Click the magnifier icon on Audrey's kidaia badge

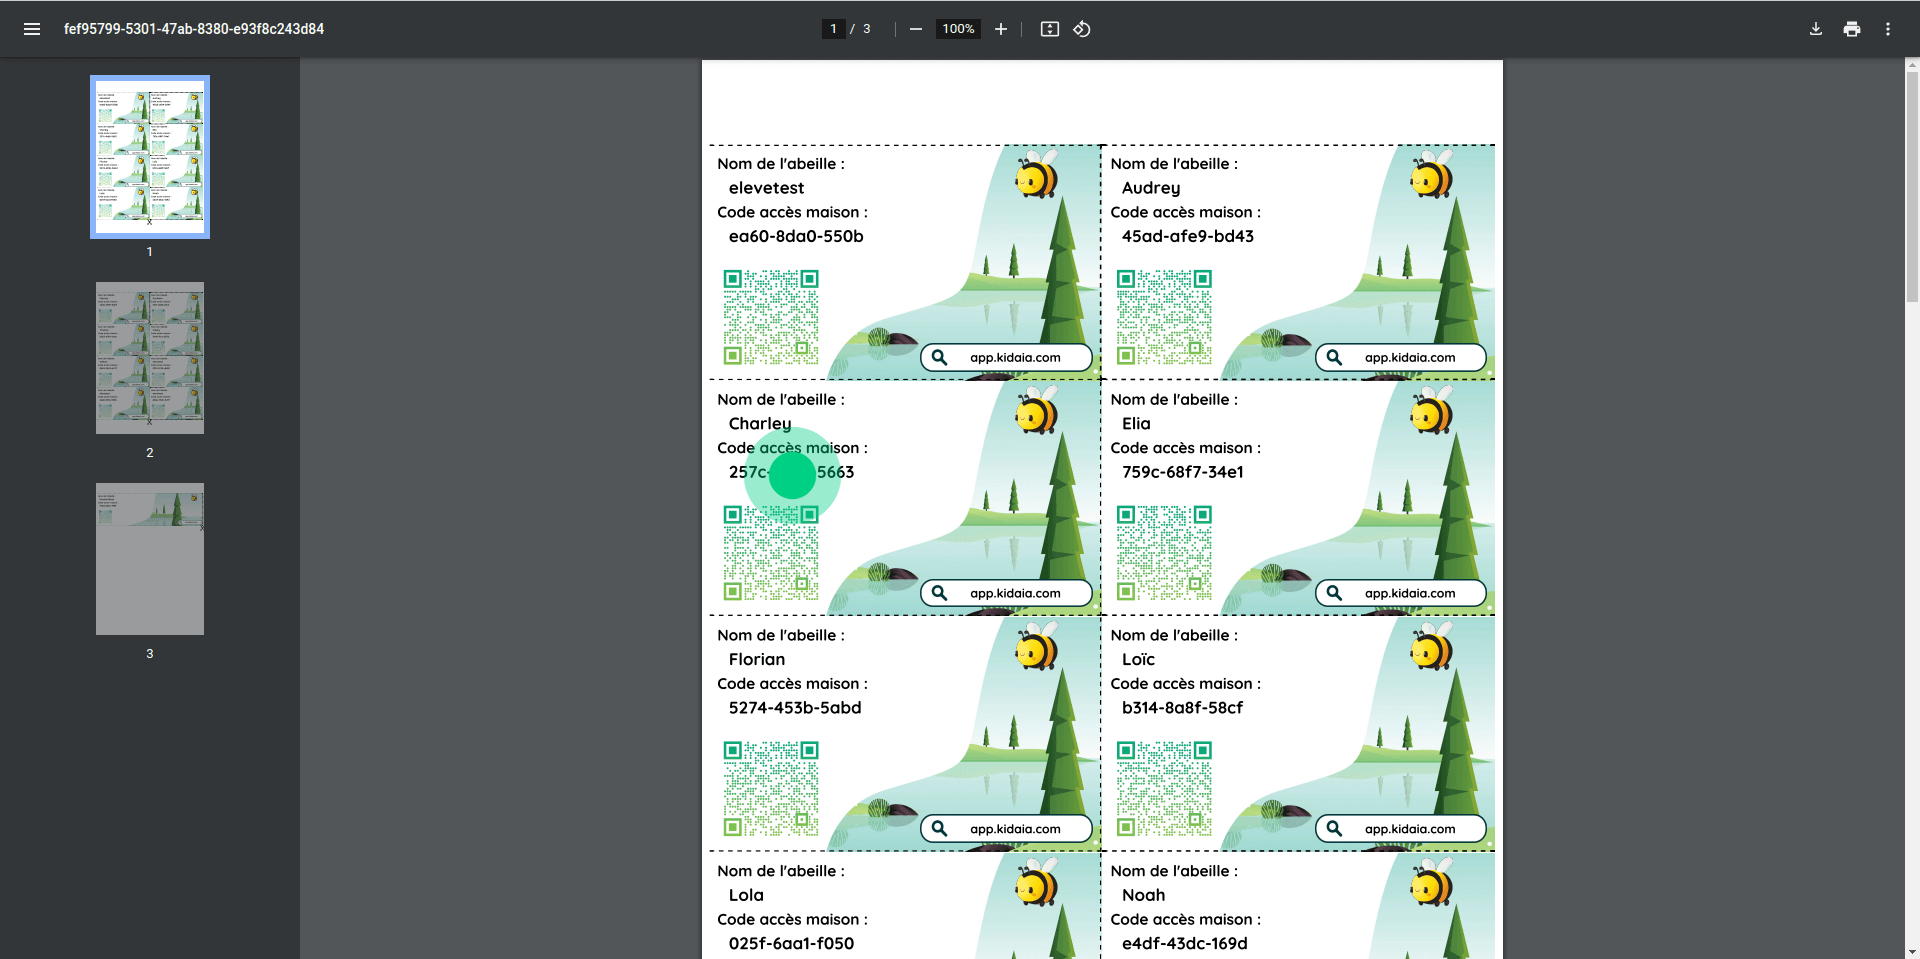click(1334, 357)
